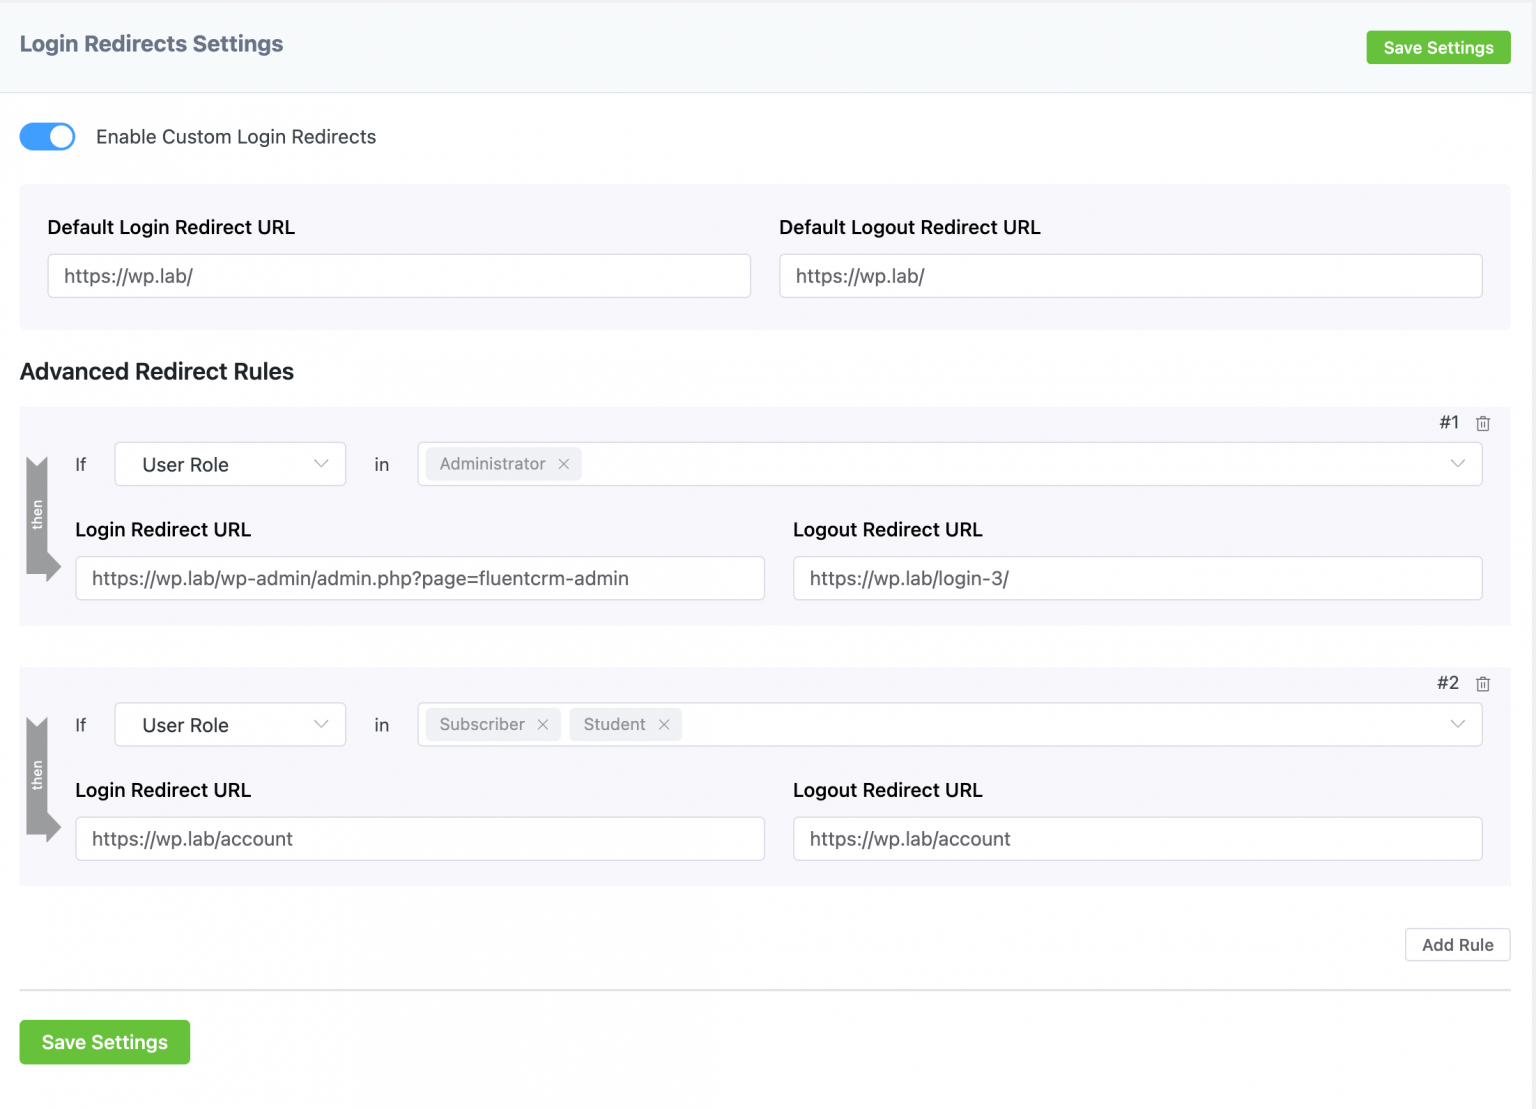Save settings using the green top button
The width and height of the screenshot is (1536, 1109).
click(1438, 47)
